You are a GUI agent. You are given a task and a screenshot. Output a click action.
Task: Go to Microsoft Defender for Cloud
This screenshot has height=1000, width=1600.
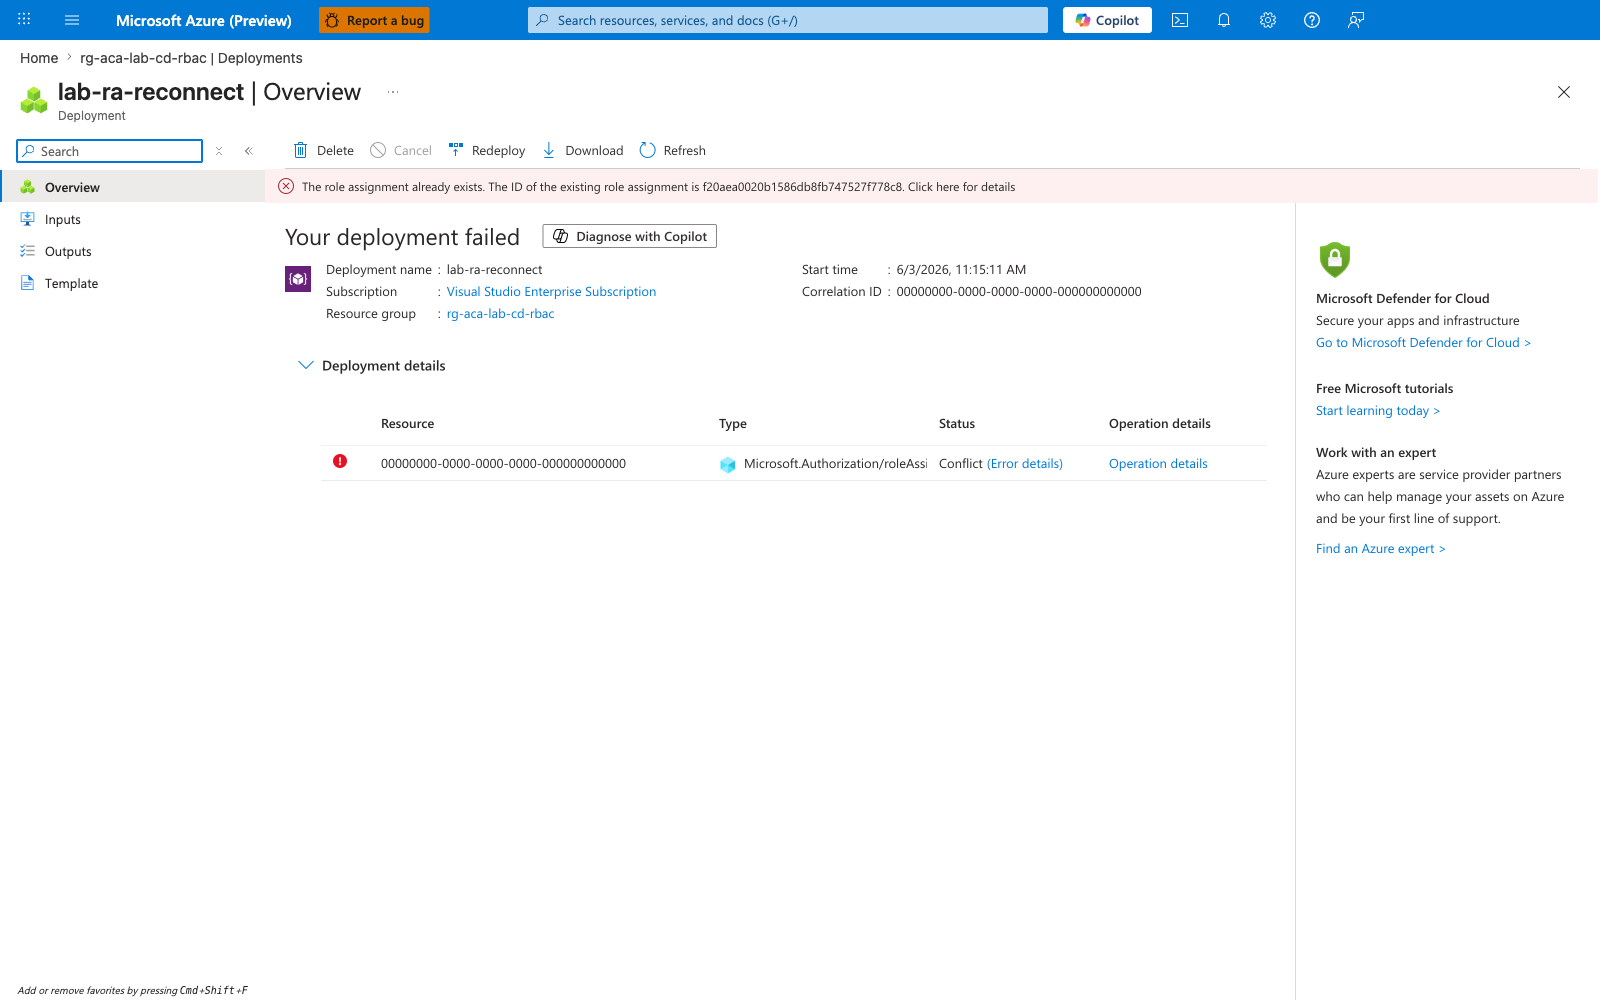[1423, 342]
